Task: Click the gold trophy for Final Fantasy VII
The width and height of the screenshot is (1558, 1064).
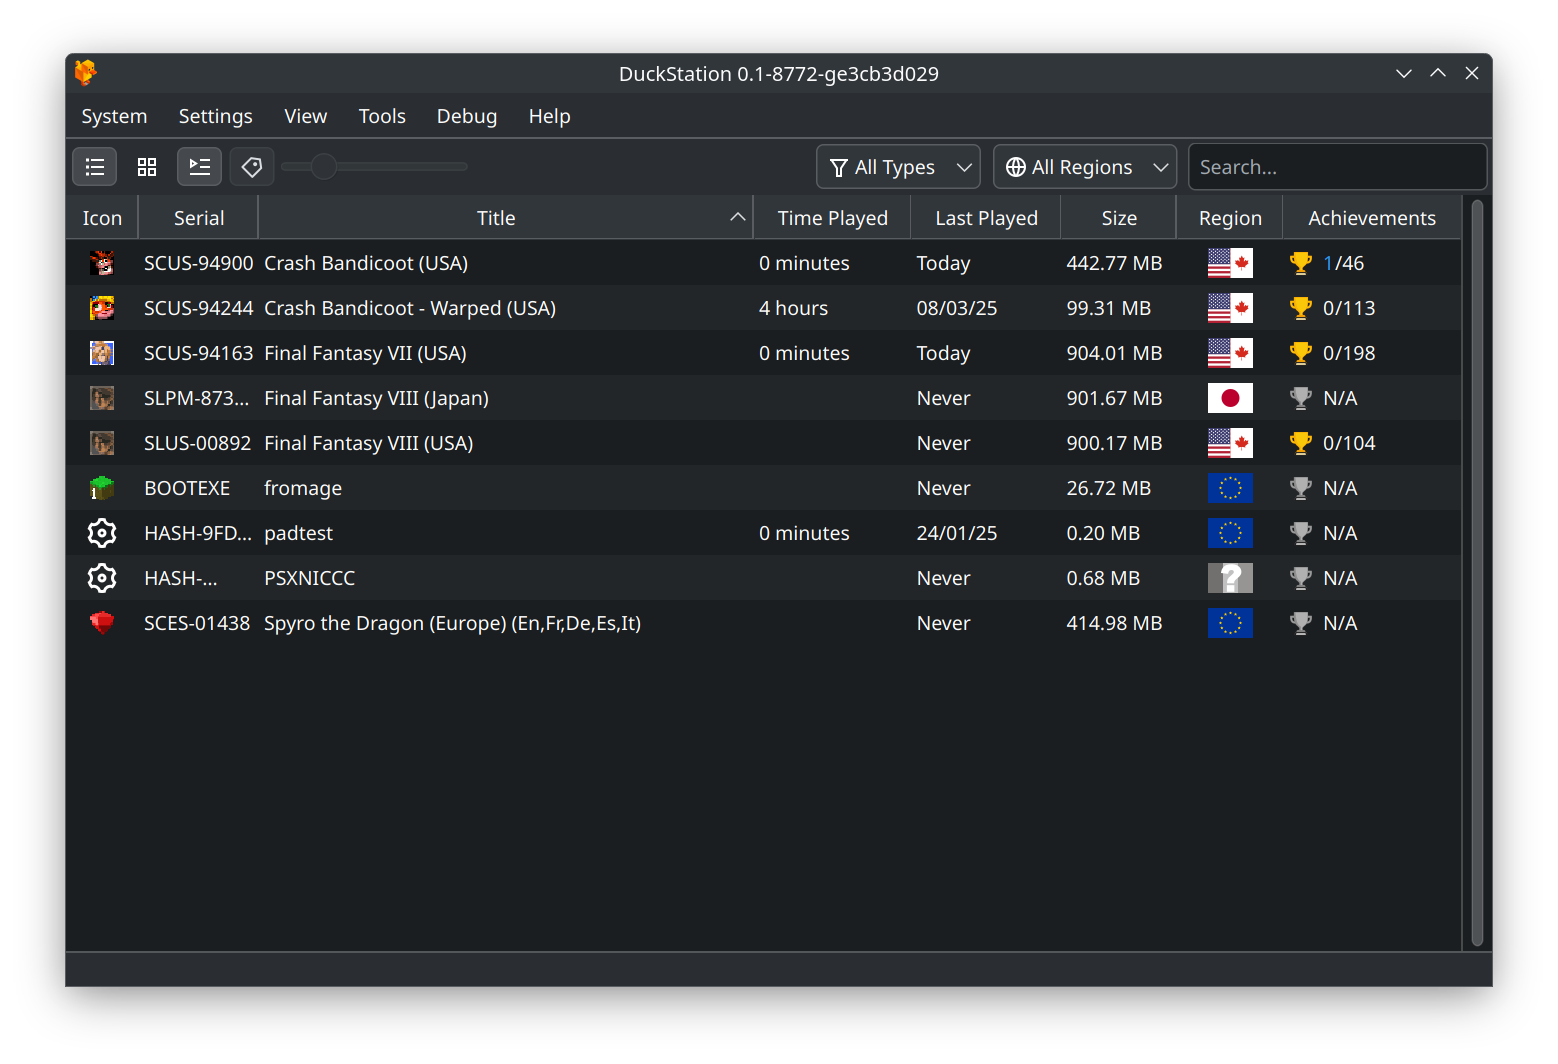Action: [x=1301, y=353]
